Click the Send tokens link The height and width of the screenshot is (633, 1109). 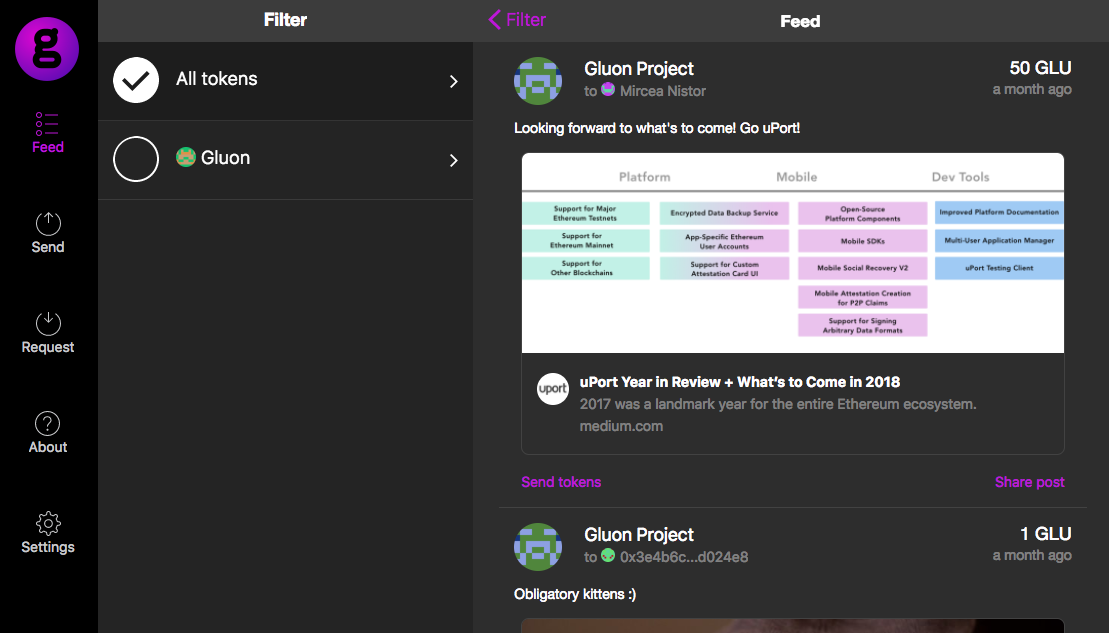pos(561,482)
